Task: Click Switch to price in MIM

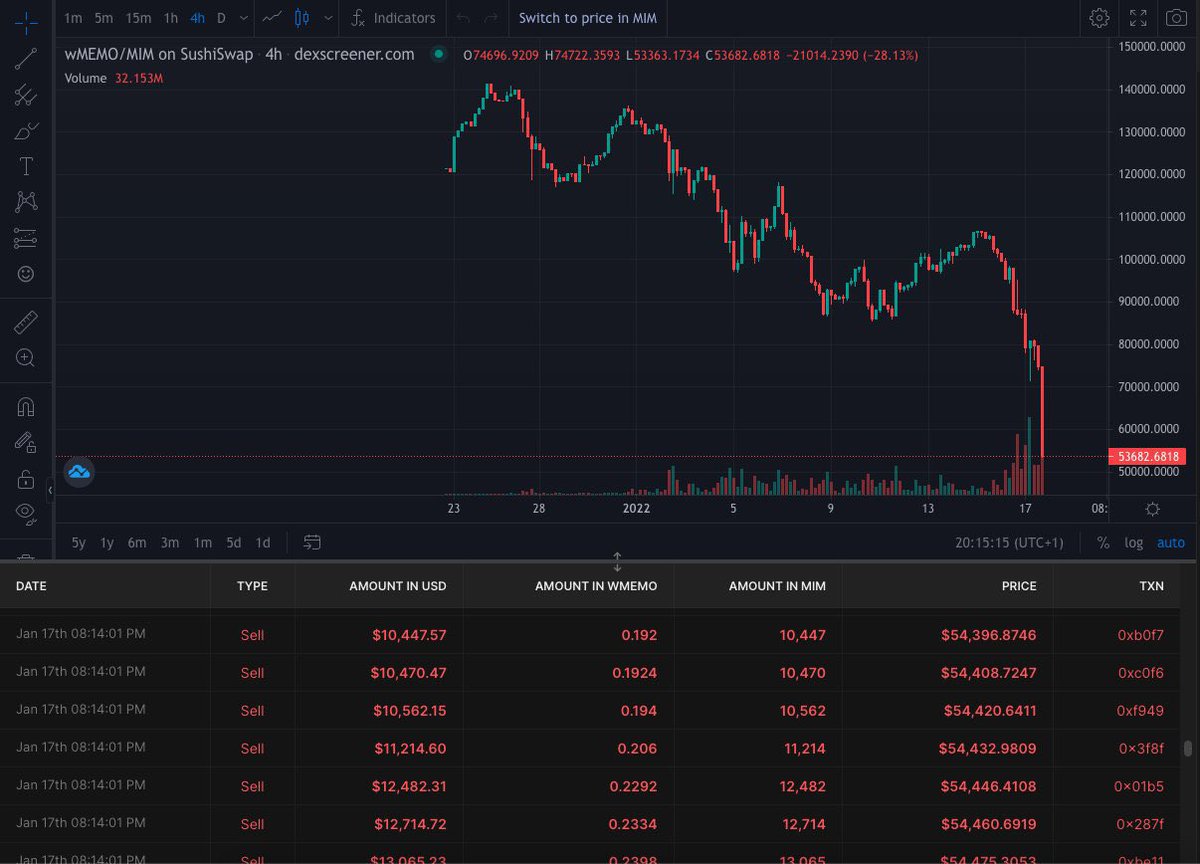Action: (x=587, y=18)
